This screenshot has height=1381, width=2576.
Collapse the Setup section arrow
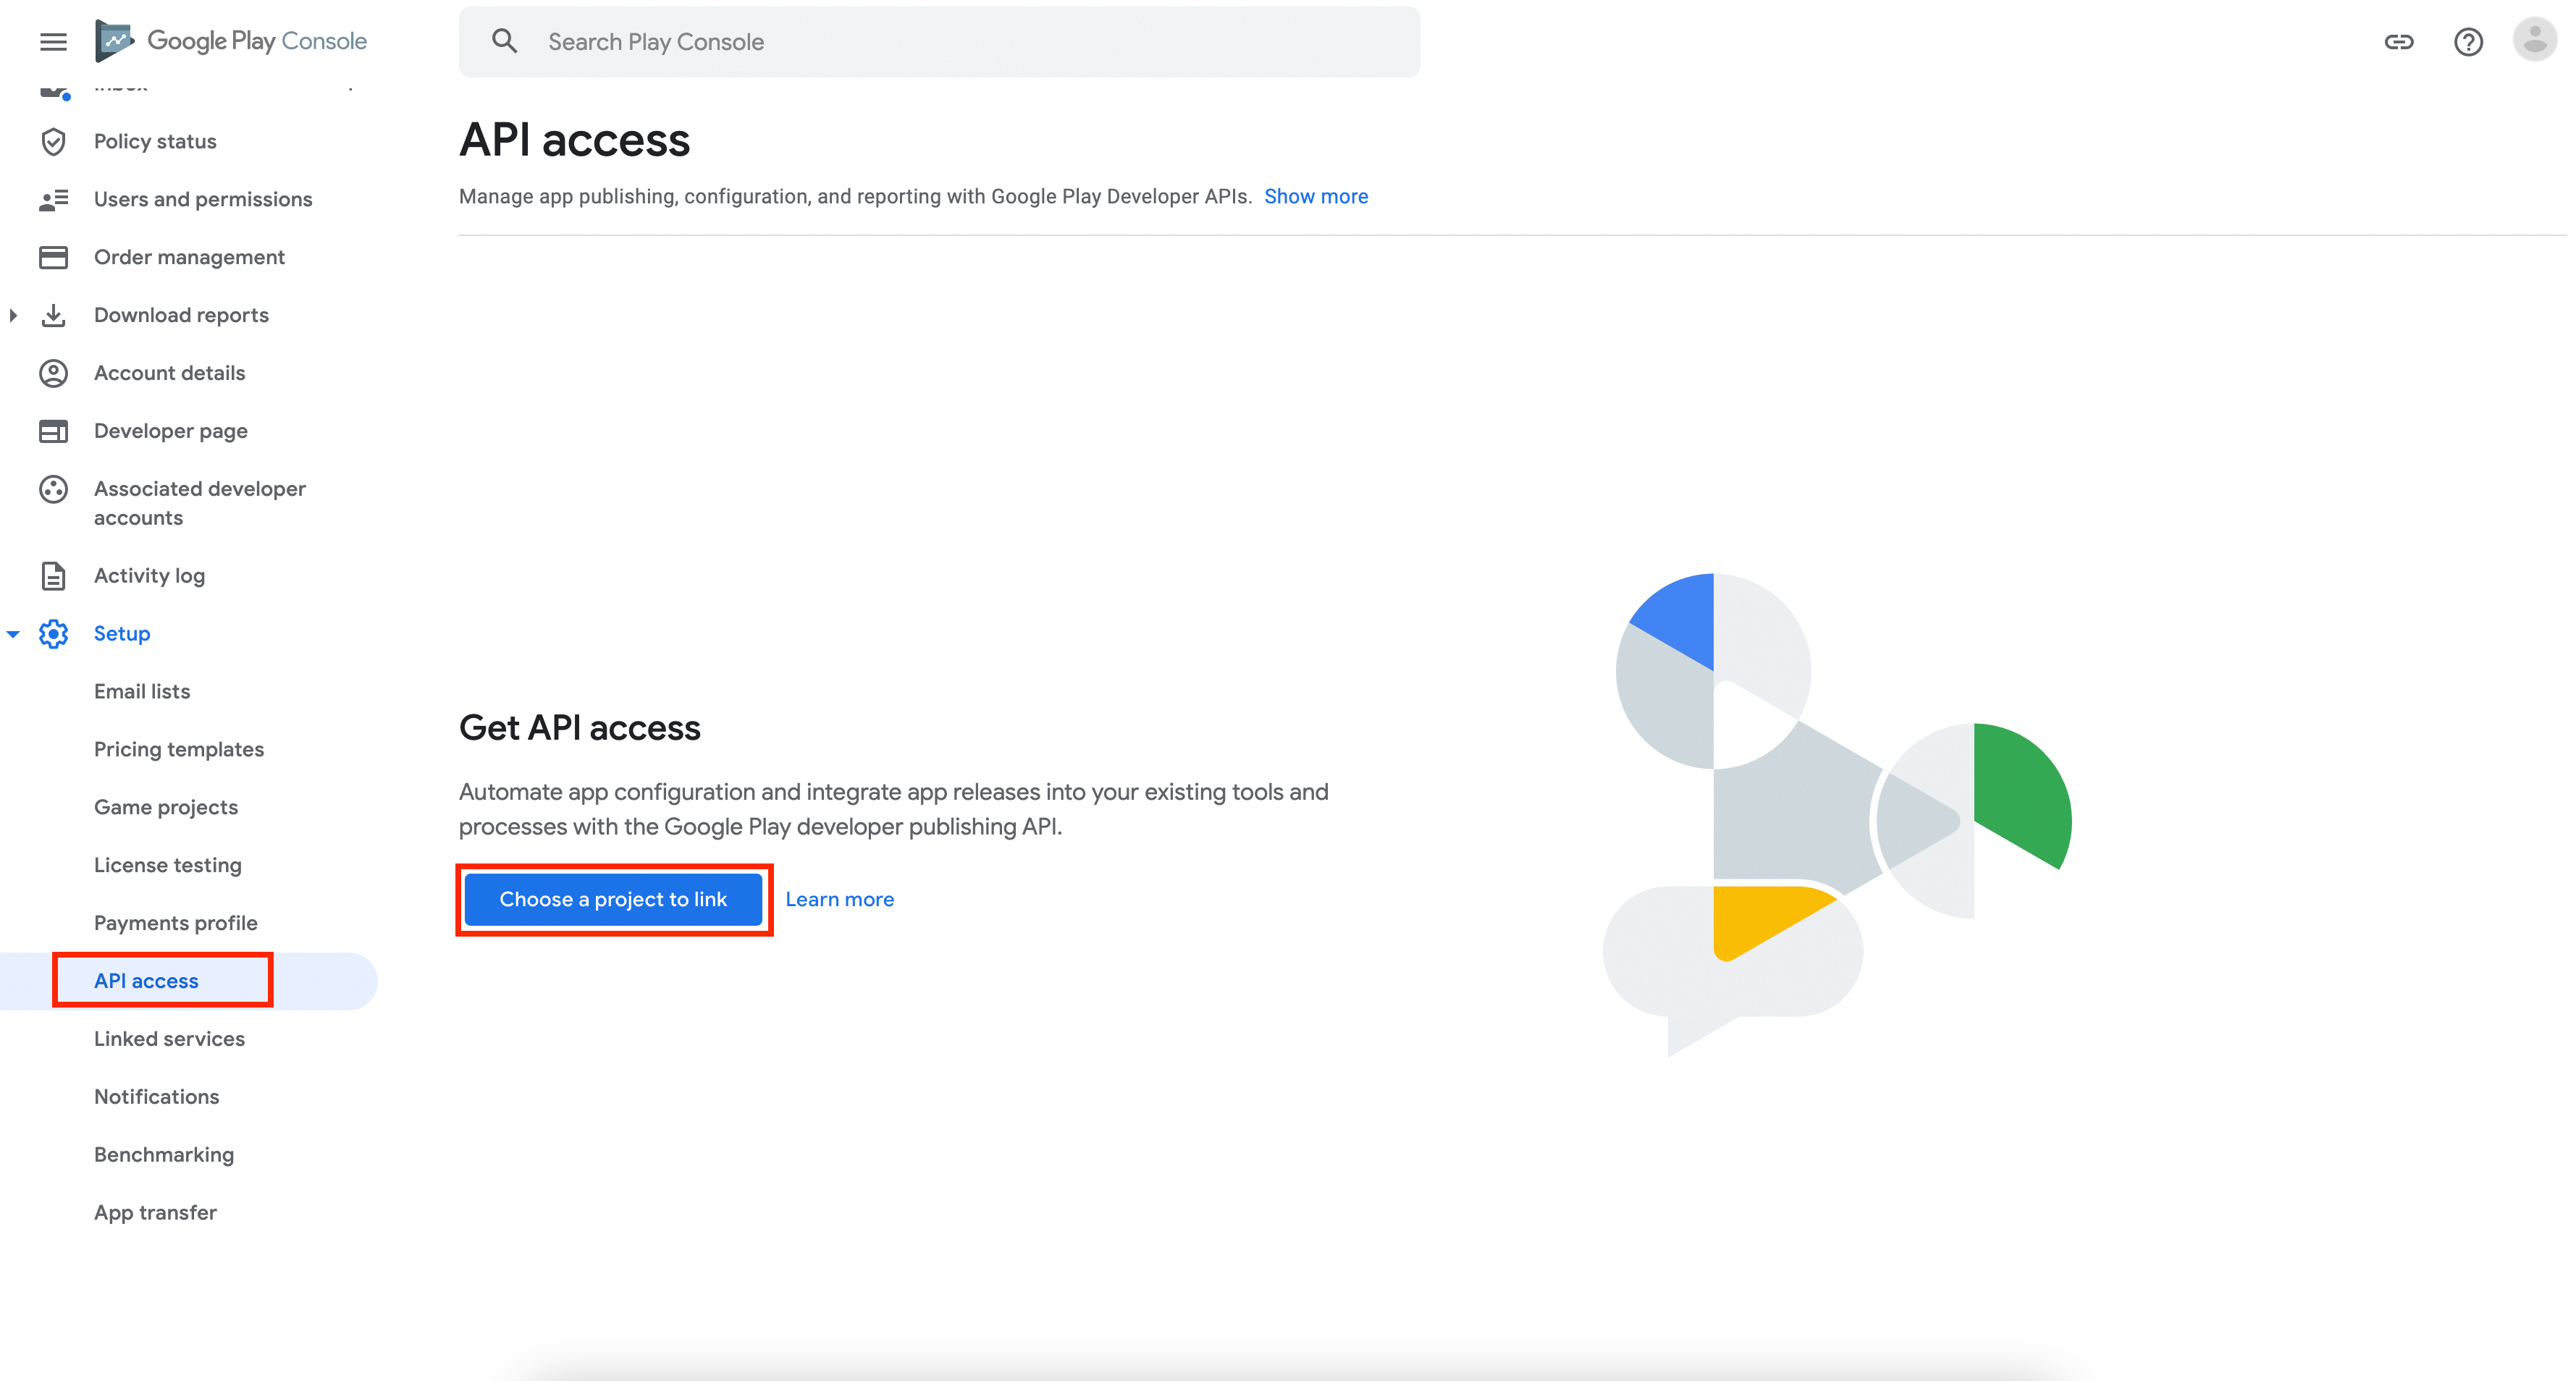pyautogui.click(x=13, y=634)
